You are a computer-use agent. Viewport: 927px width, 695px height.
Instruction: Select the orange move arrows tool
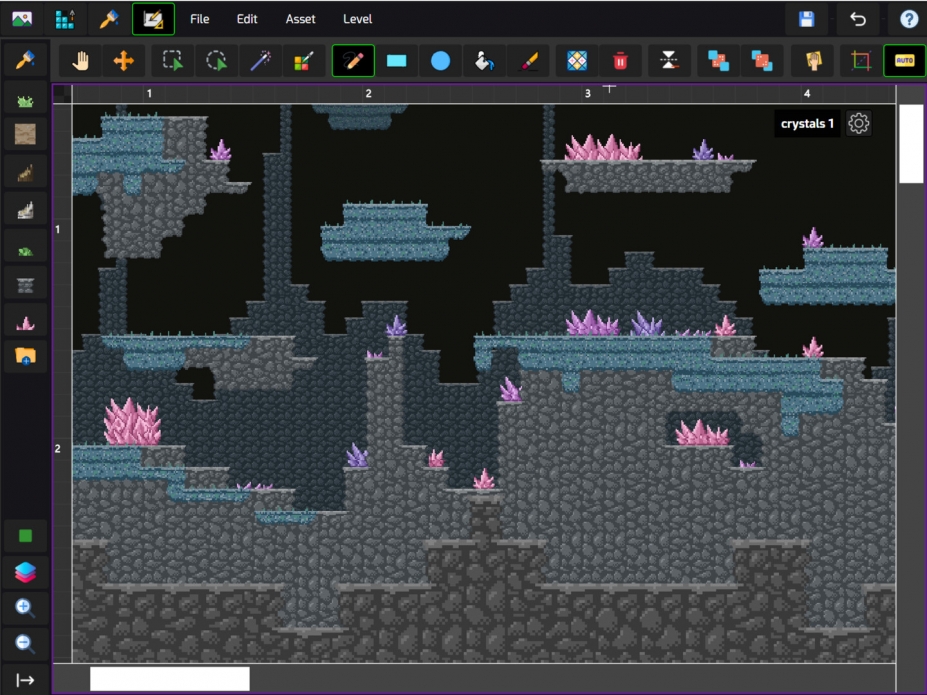(124, 61)
